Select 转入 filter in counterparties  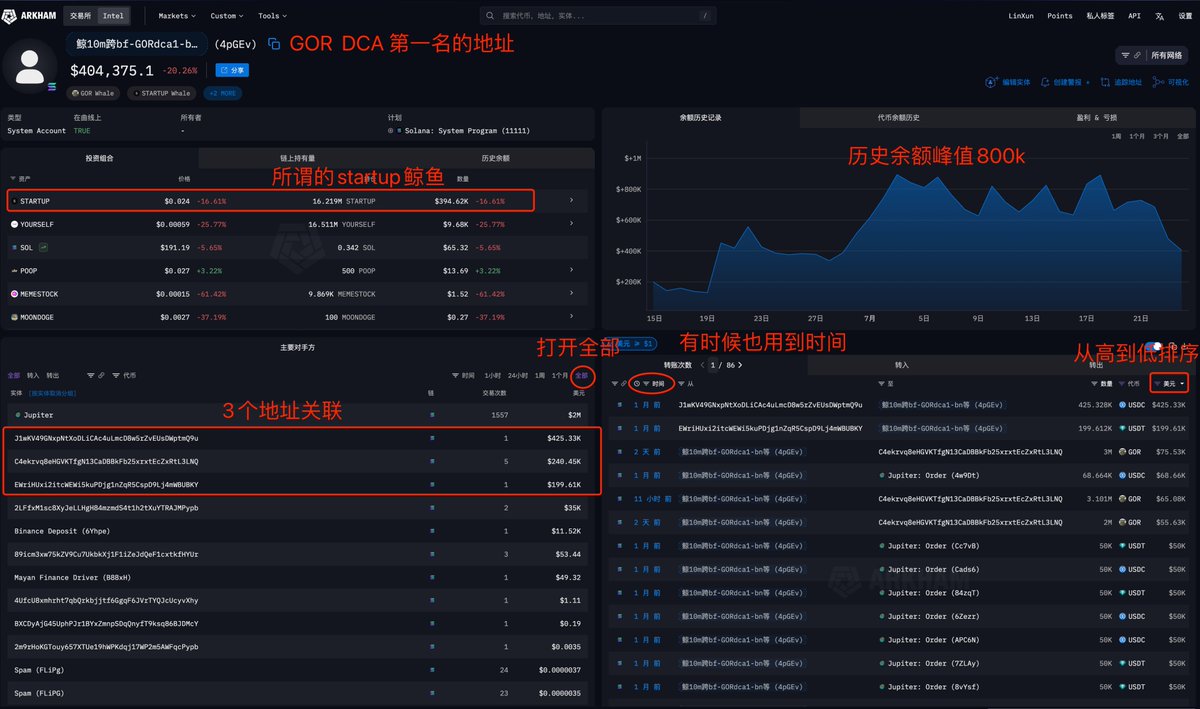[33, 375]
